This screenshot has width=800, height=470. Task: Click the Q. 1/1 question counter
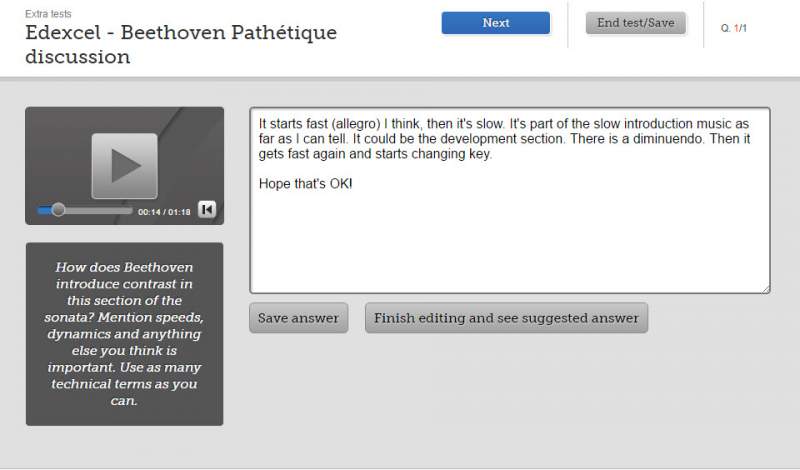733,28
